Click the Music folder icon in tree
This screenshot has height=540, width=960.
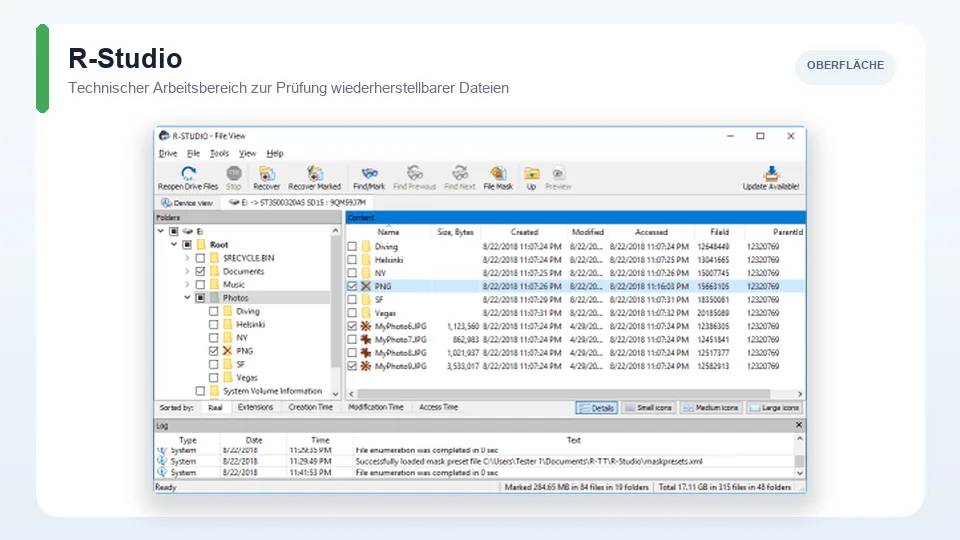tap(214, 284)
